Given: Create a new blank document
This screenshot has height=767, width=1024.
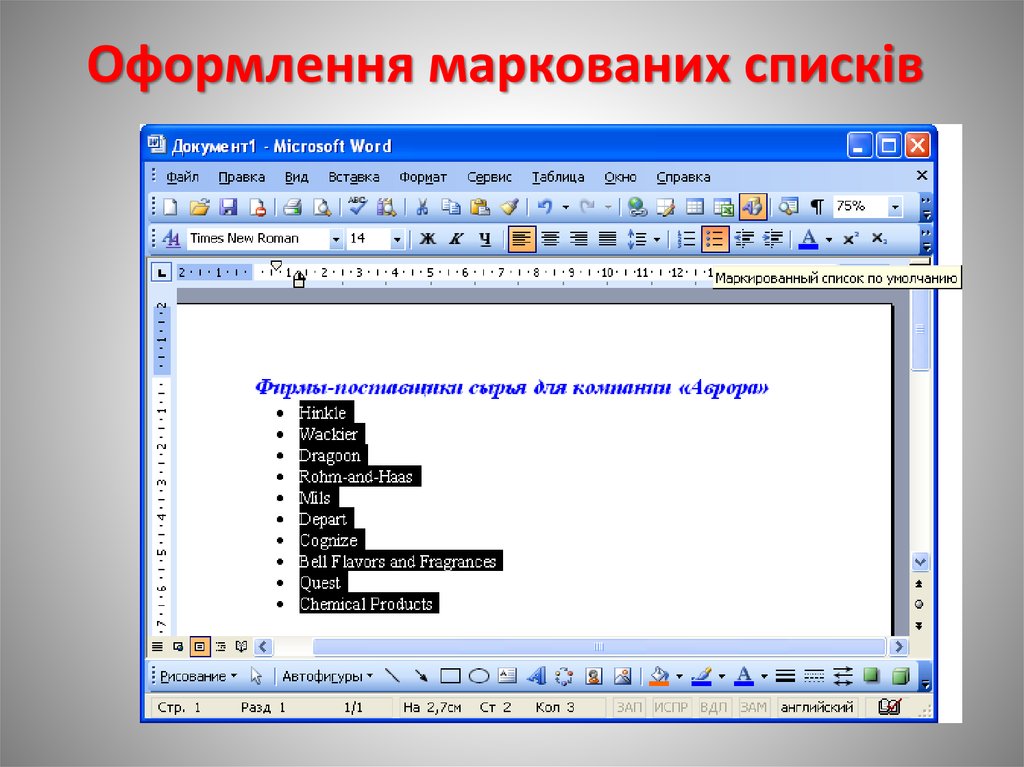Looking at the screenshot, I should point(170,207).
